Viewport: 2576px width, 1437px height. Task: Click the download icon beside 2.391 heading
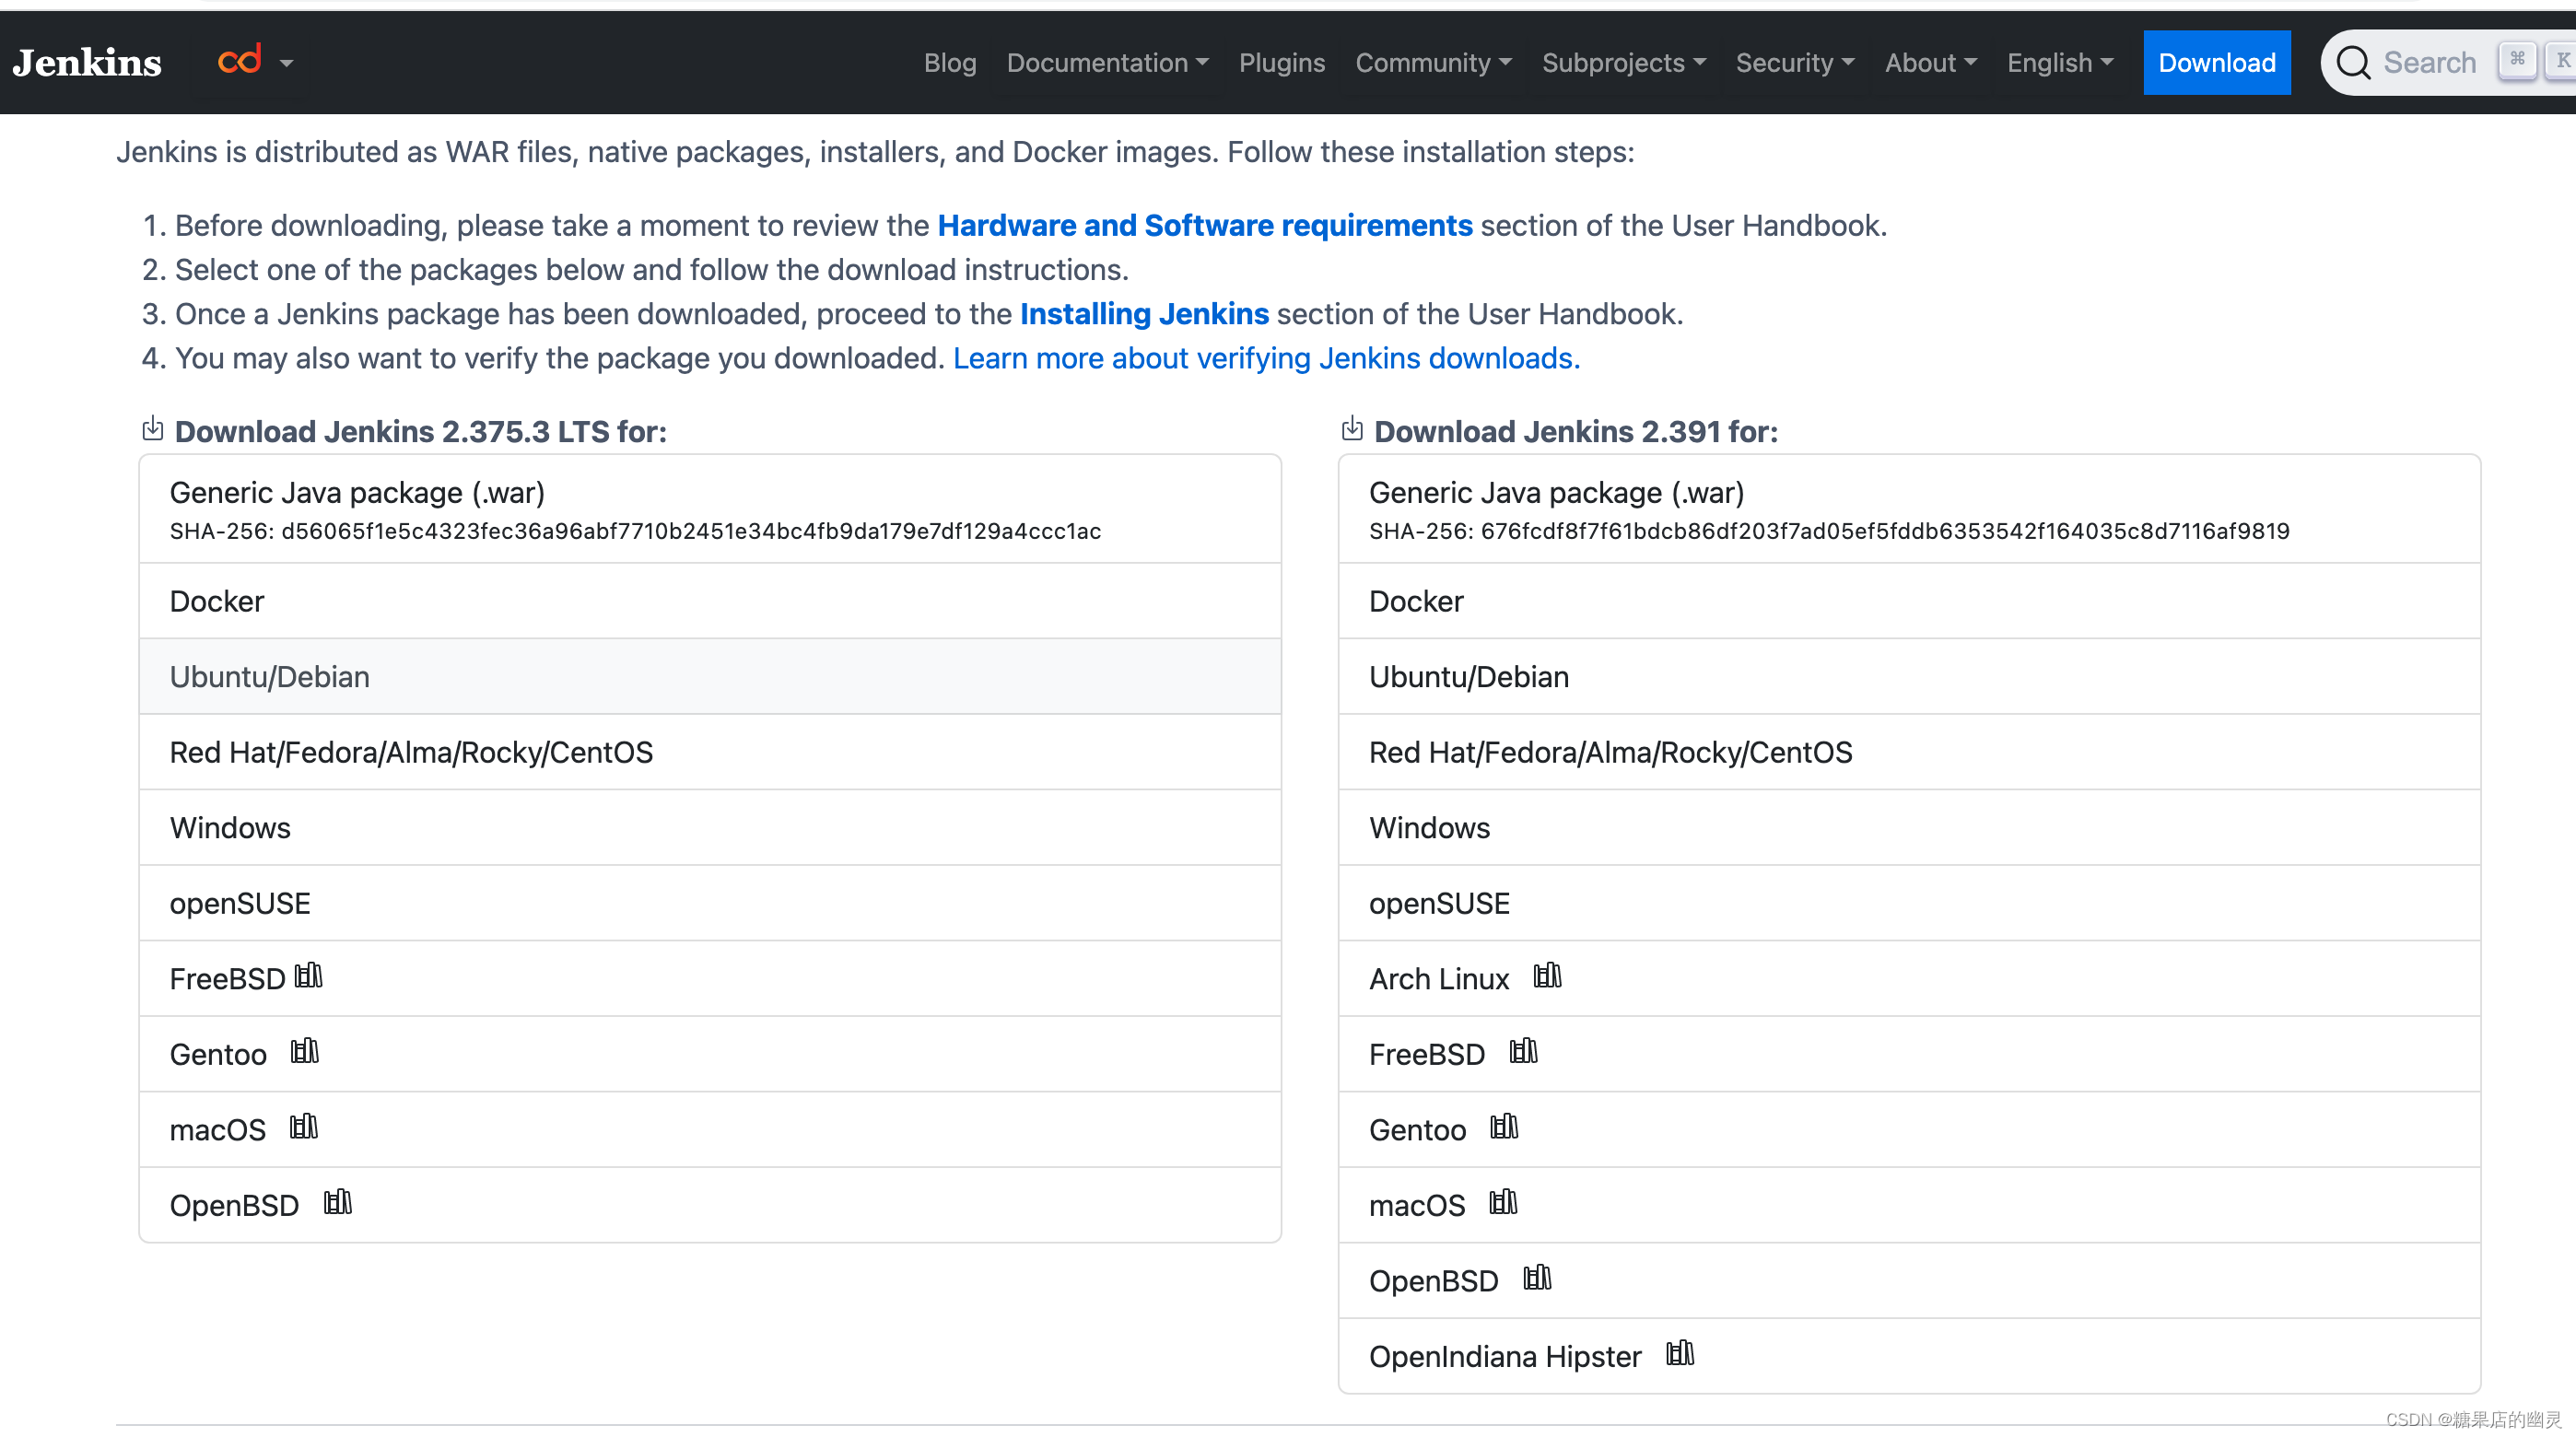pyautogui.click(x=1352, y=429)
